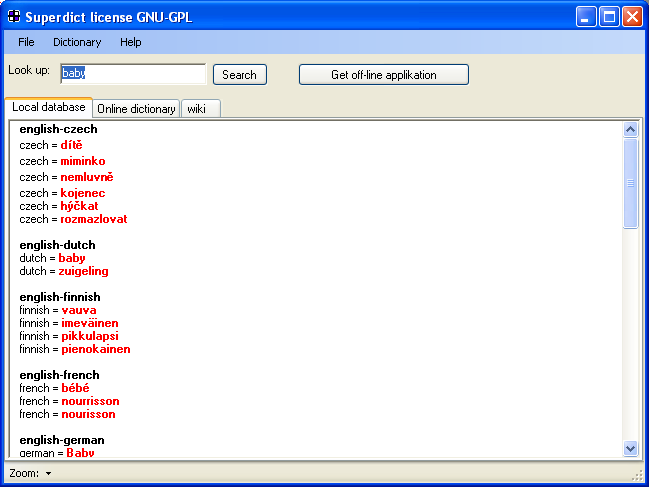Minimize the Superdict window

click(586, 17)
